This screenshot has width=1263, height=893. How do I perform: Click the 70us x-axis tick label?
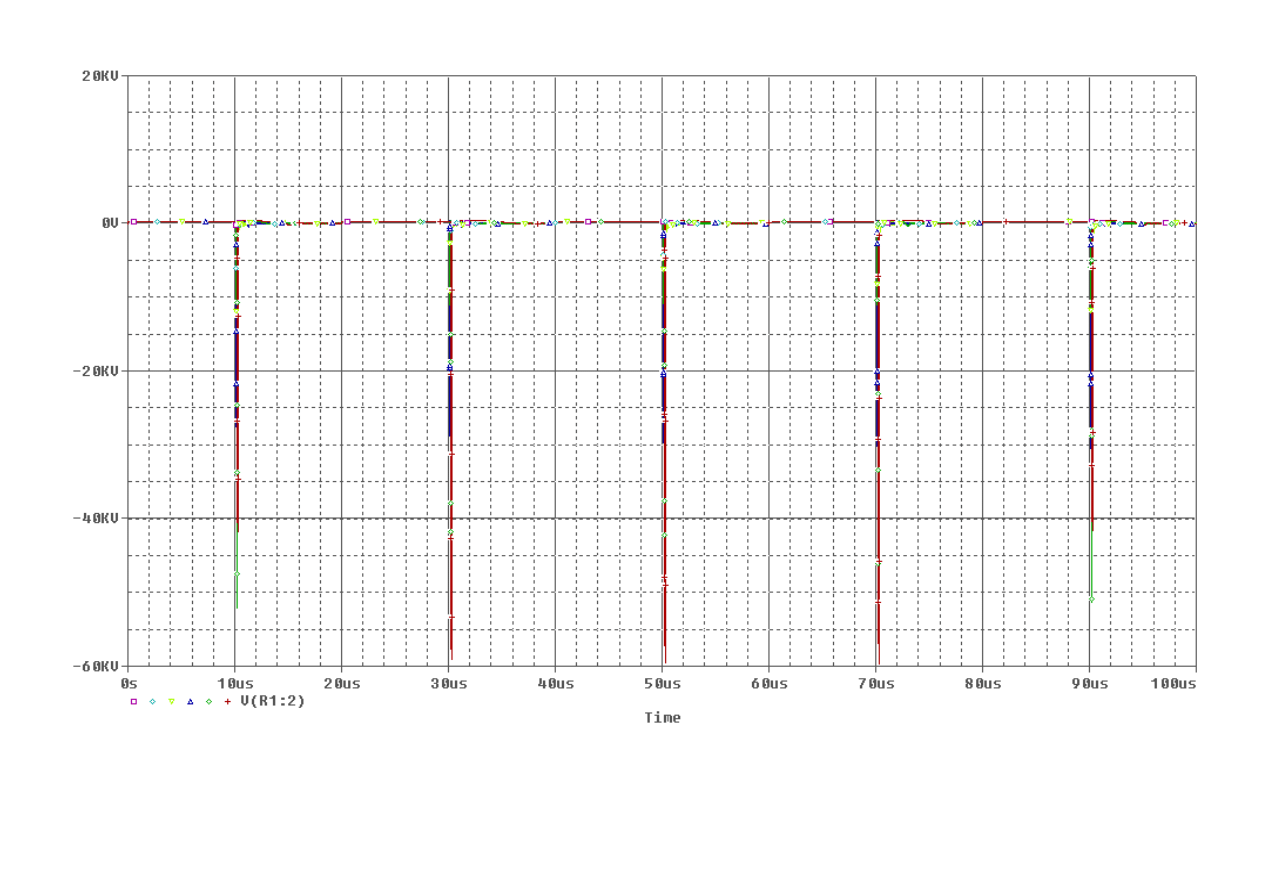(x=876, y=683)
